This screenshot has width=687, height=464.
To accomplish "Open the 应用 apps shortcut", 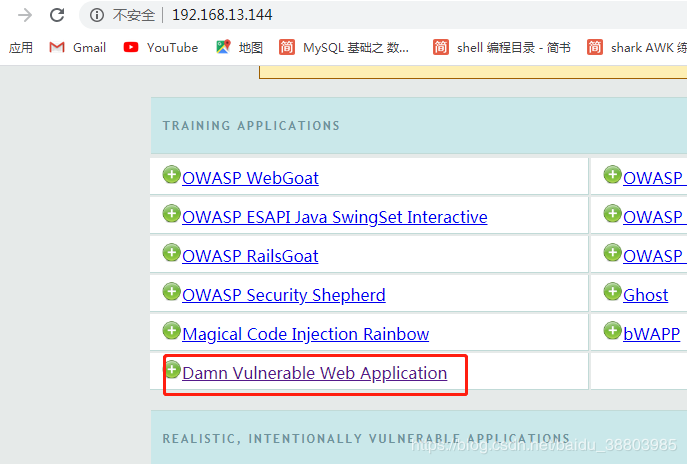I will click(21, 47).
